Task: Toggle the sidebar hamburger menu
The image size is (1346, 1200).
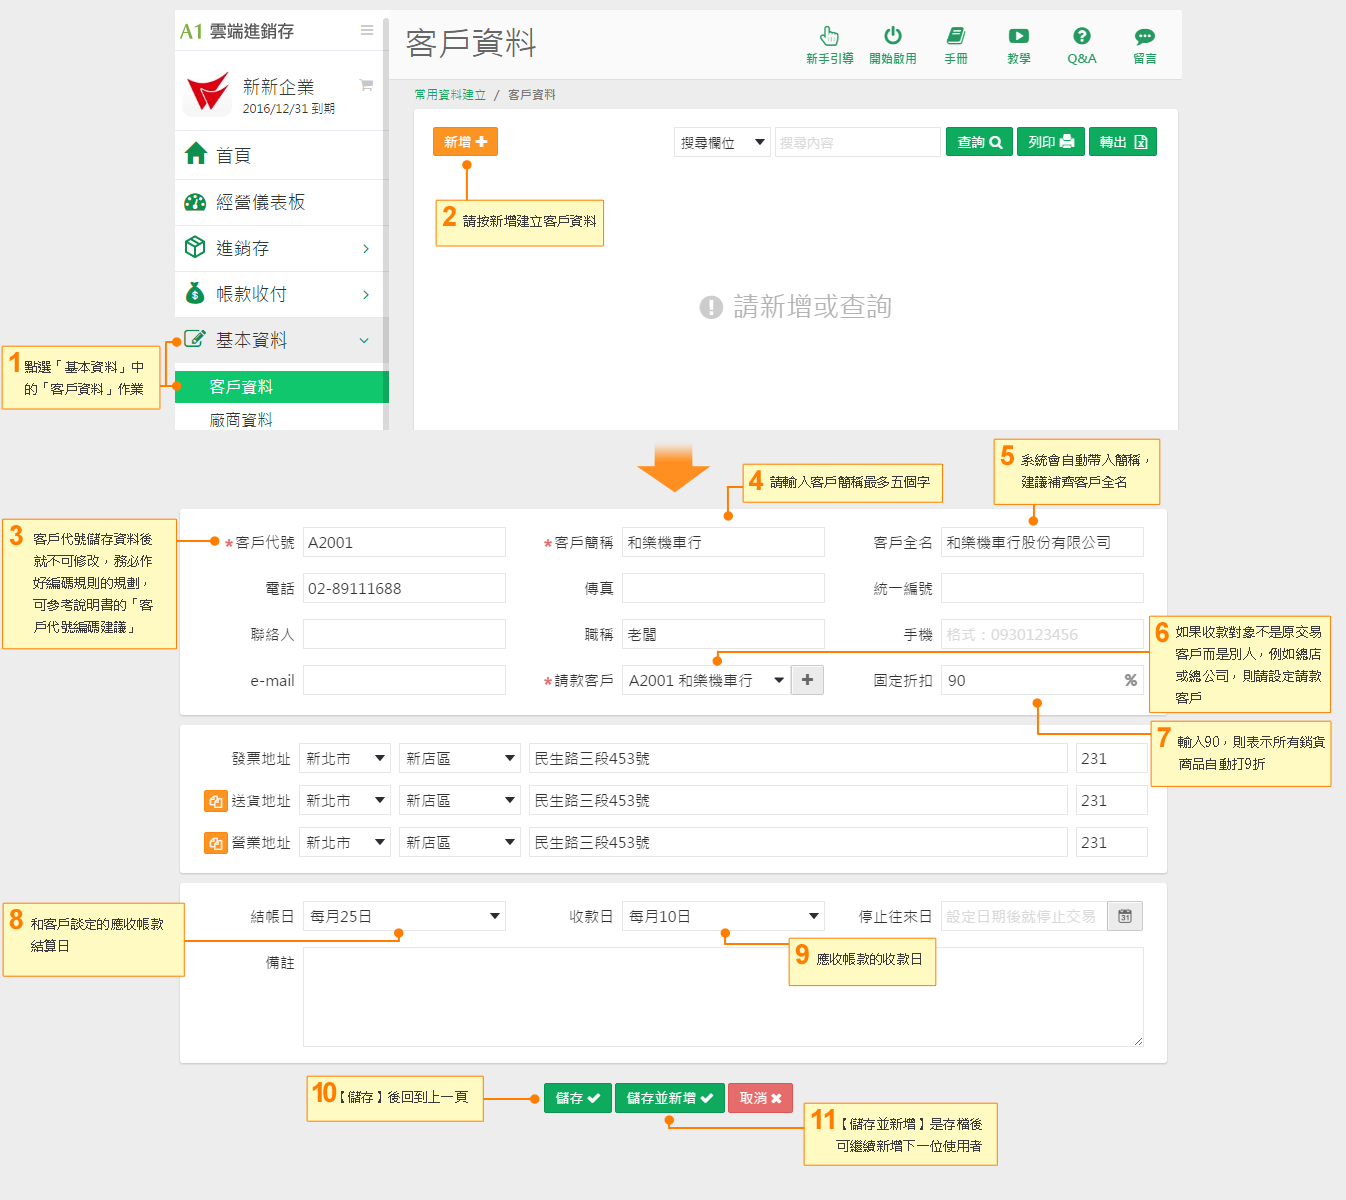Action: (x=367, y=31)
